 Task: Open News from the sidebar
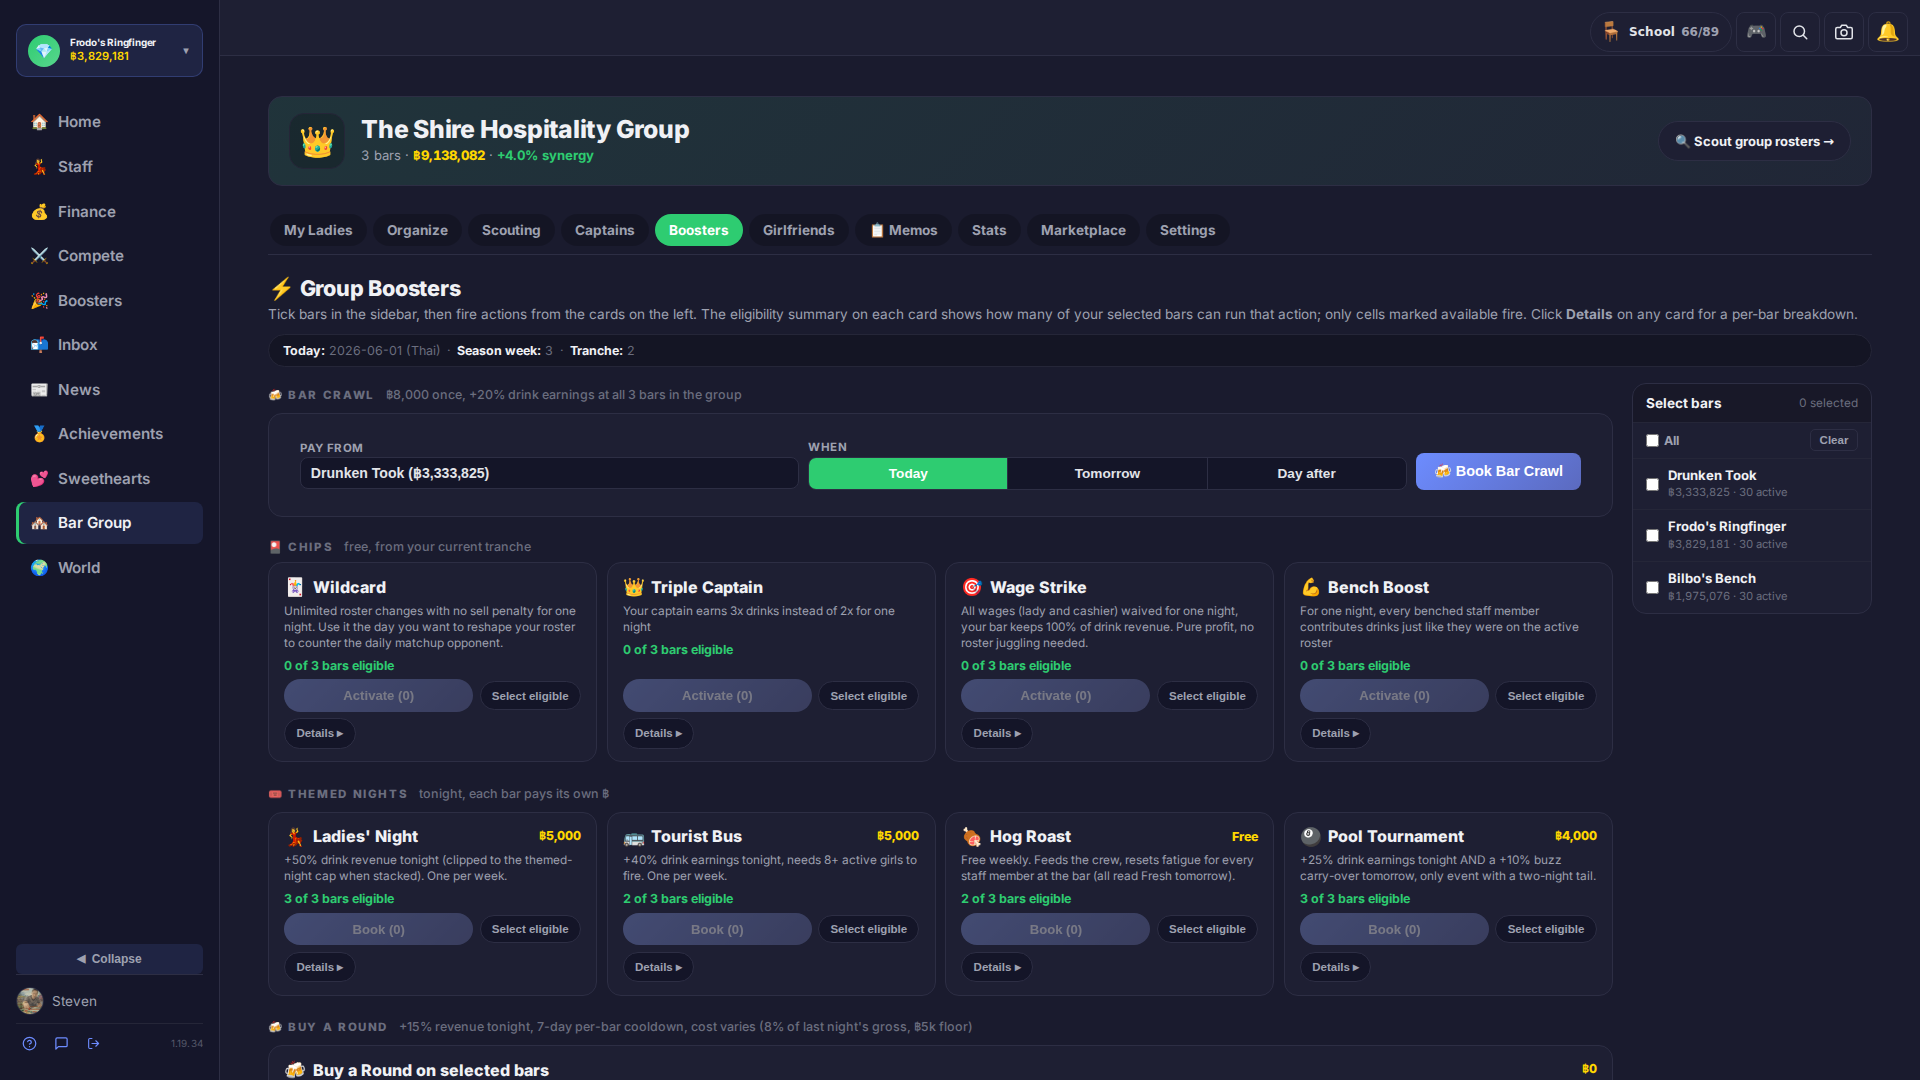pos(109,390)
